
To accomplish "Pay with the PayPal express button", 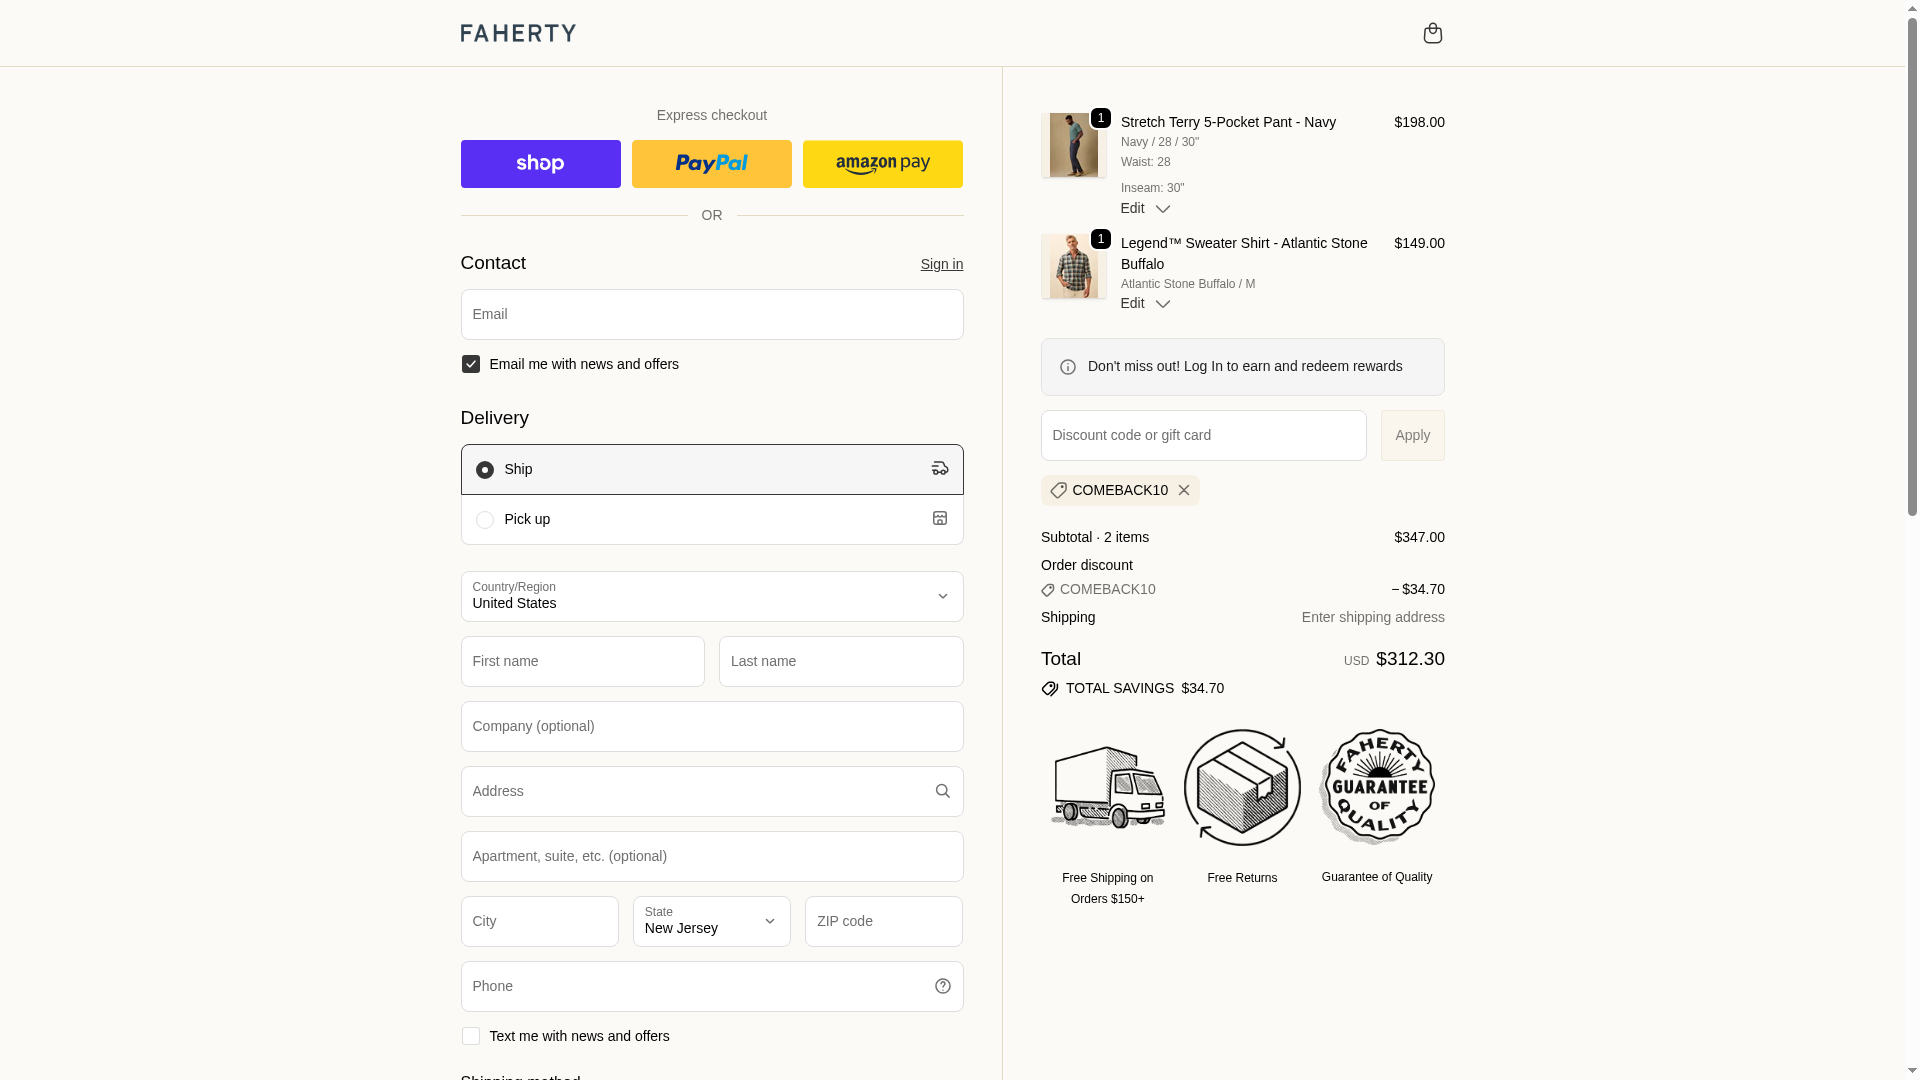I will (711, 164).
